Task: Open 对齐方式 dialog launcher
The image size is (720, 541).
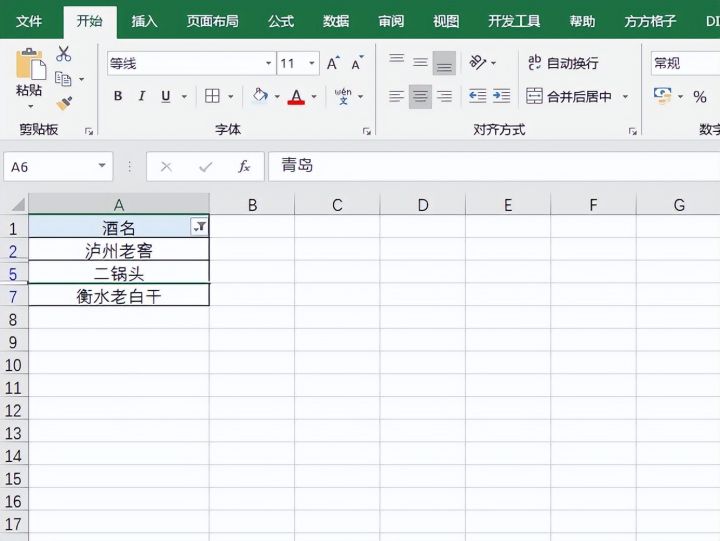Action: [x=633, y=132]
